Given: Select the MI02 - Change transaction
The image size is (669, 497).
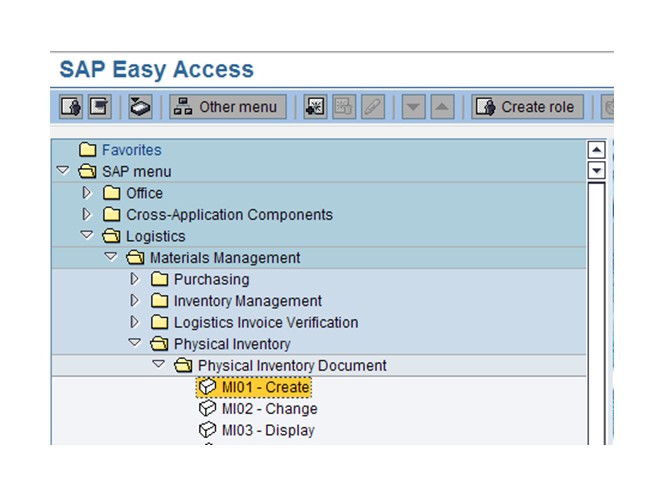Looking at the screenshot, I should [269, 409].
